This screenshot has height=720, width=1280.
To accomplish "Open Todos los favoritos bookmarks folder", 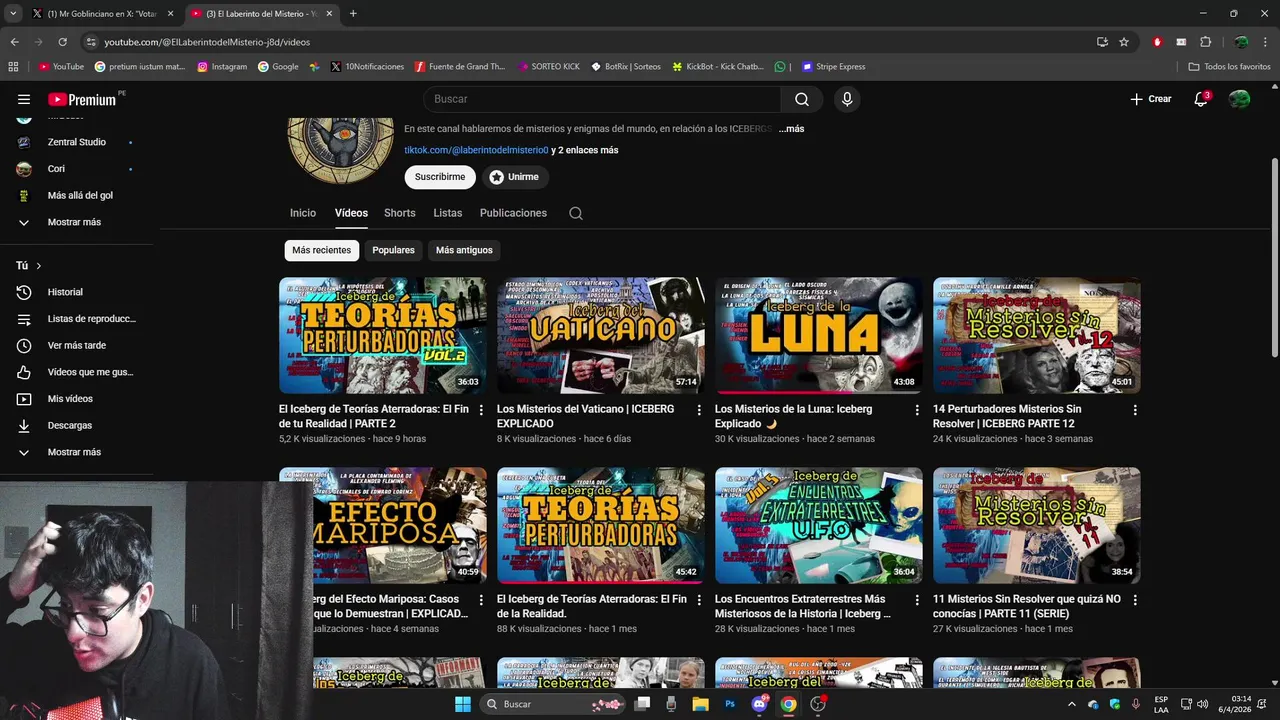I will pos(1229,67).
